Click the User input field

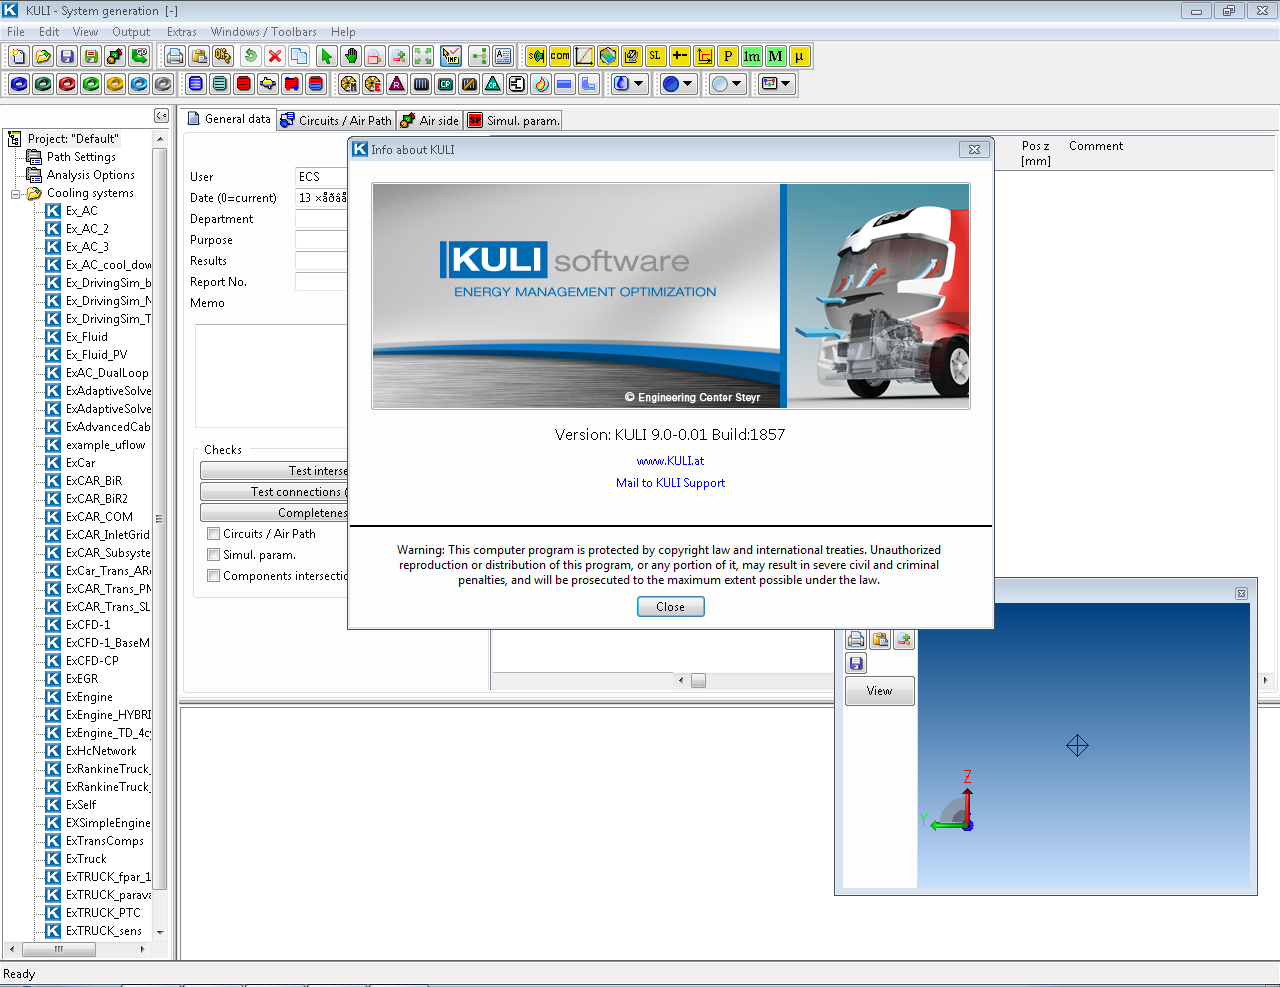pos(321,177)
